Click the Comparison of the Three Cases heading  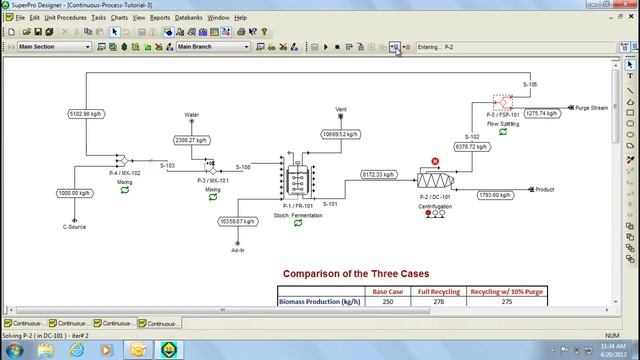(356, 274)
